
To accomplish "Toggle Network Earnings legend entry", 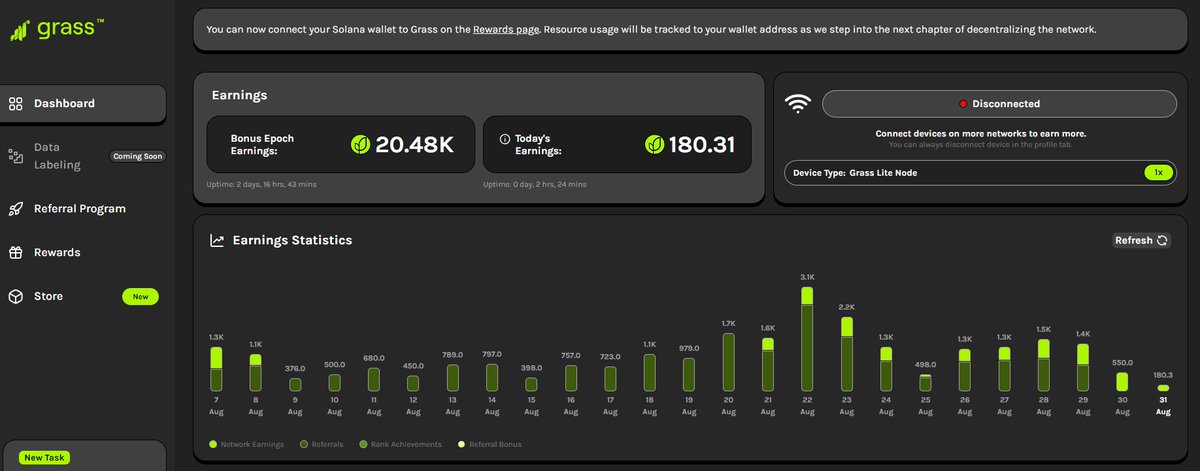I will tap(247, 444).
